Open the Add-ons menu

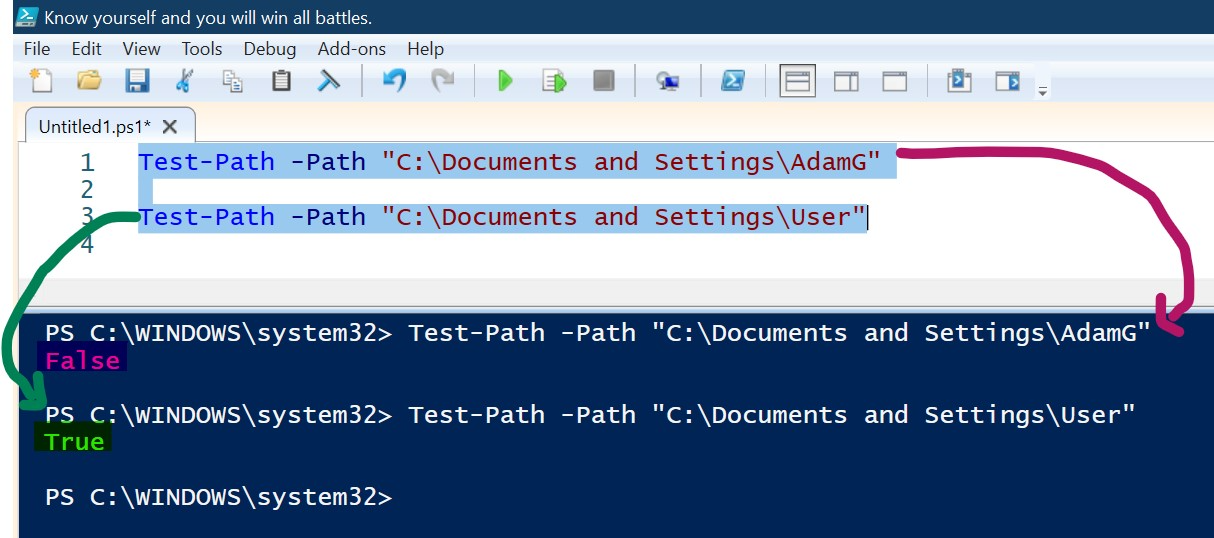pyautogui.click(x=352, y=49)
